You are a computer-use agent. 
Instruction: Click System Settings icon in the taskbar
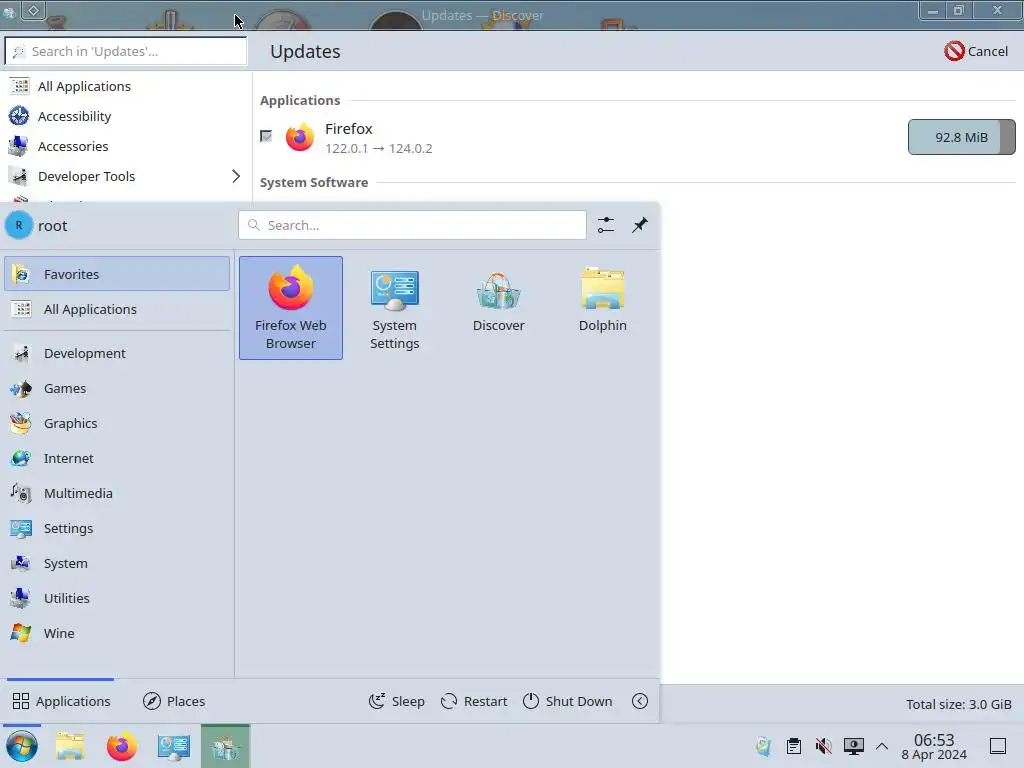[x=173, y=746]
